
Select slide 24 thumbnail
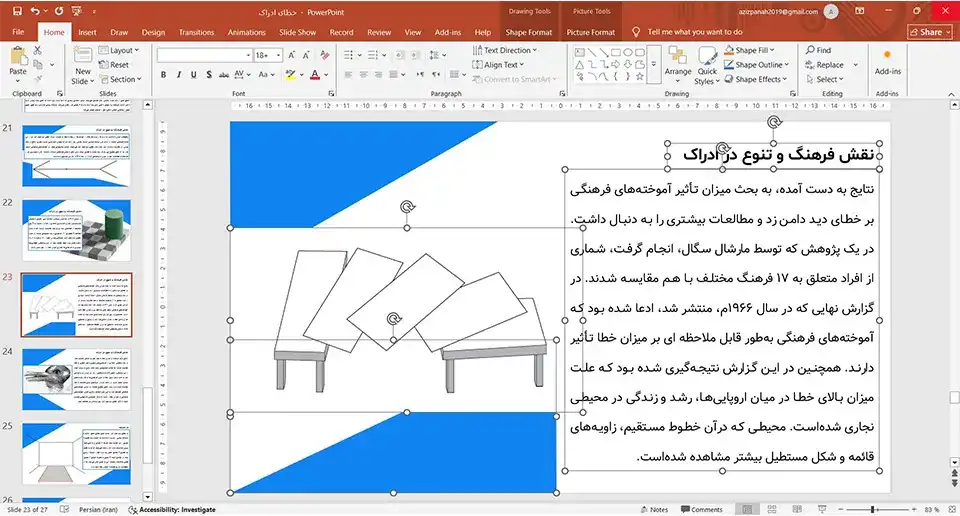tap(77, 380)
